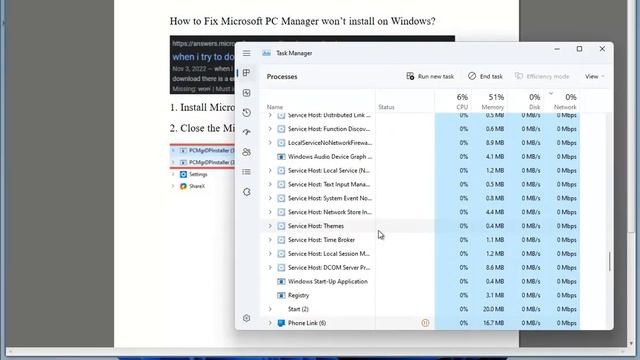
Task: Click Run new task button
Action: [x=430, y=76]
